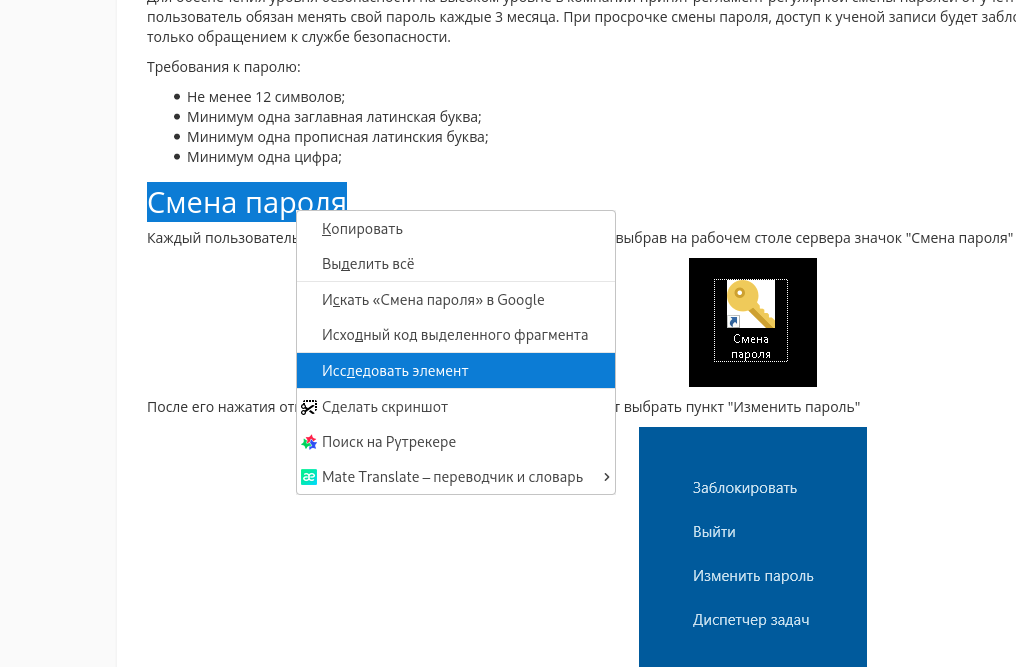Click the Mate Translate green icon

coord(309,477)
